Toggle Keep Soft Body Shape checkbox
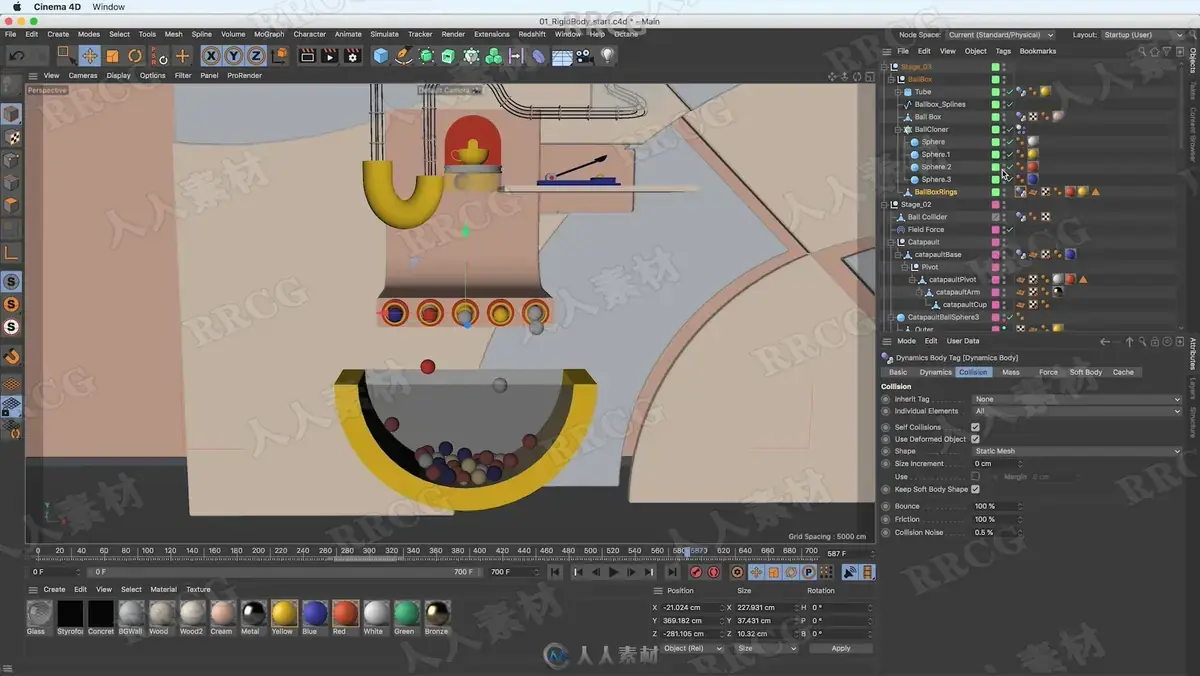 [975, 489]
